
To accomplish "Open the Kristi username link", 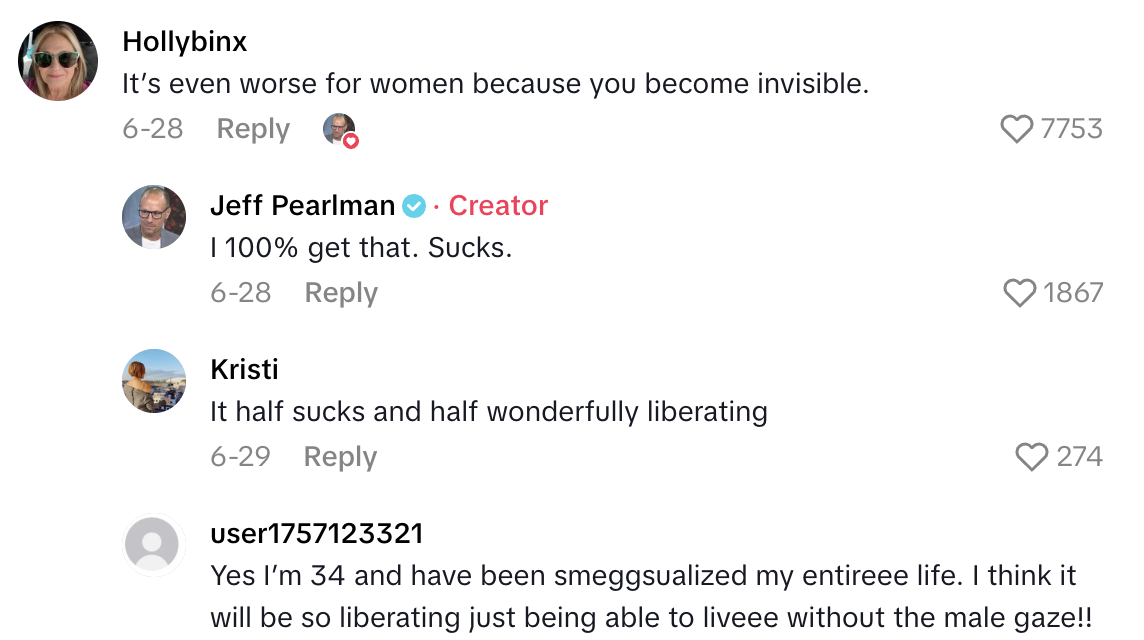I will tap(244, 369).
